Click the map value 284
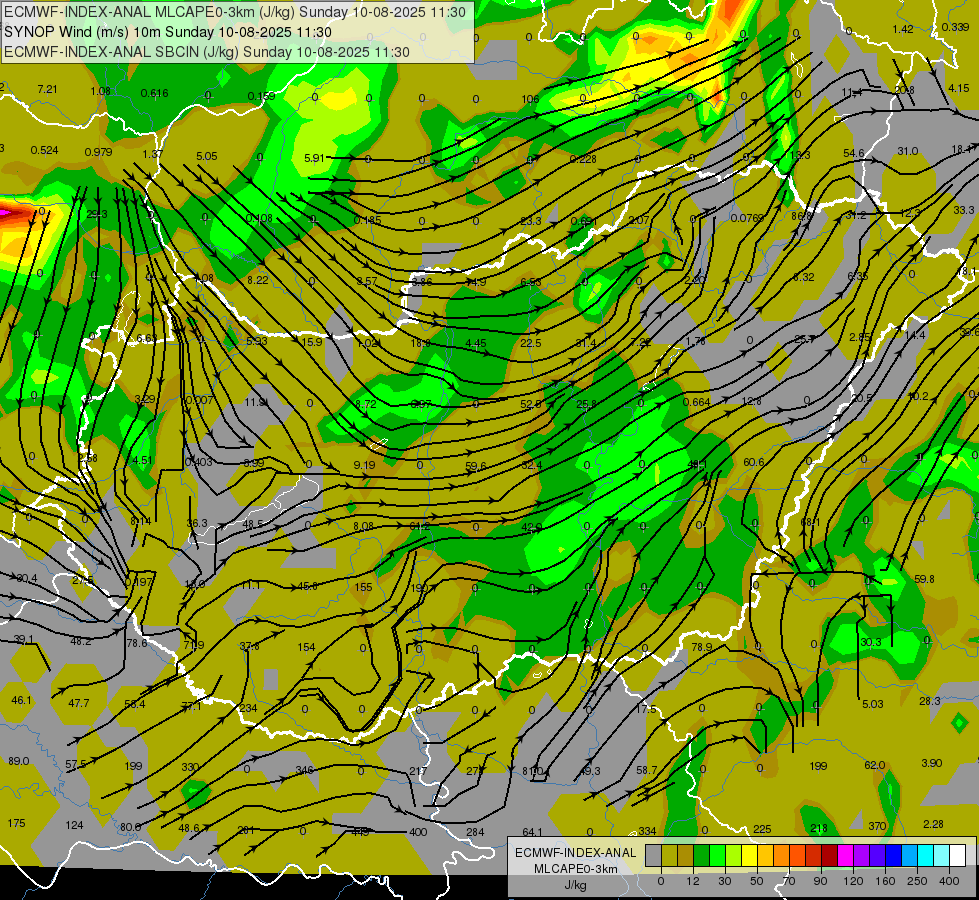The height and width of the screenshot is (900, 979). tap(475, 832)
